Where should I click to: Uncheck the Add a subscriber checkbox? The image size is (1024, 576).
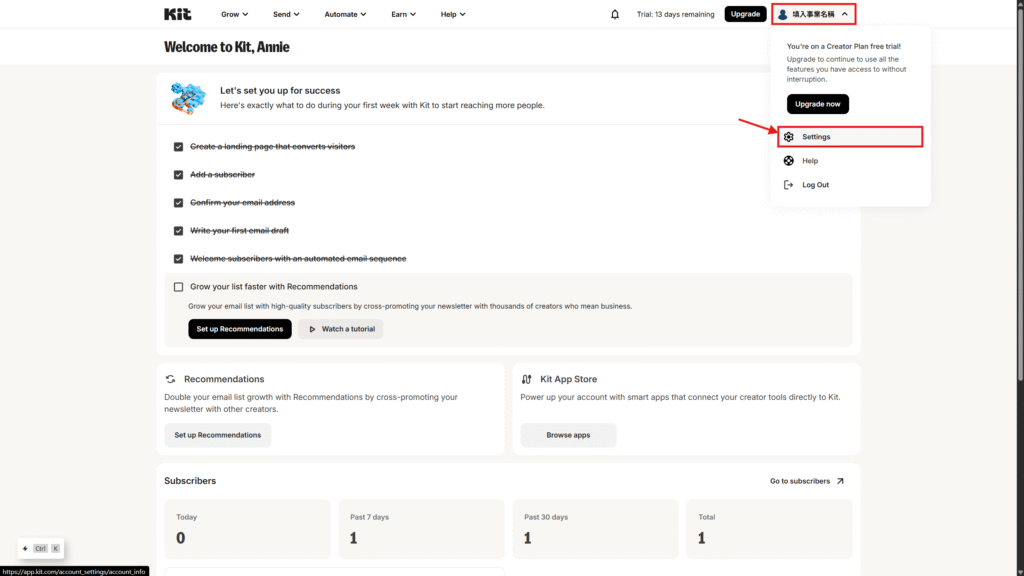pos(178,175)
